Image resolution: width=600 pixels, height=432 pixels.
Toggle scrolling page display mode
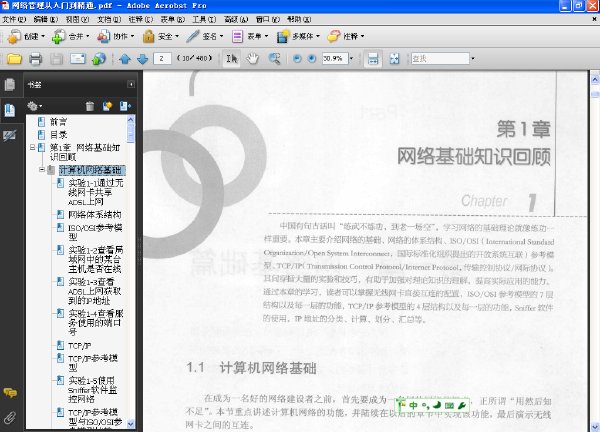coord(373,59)
